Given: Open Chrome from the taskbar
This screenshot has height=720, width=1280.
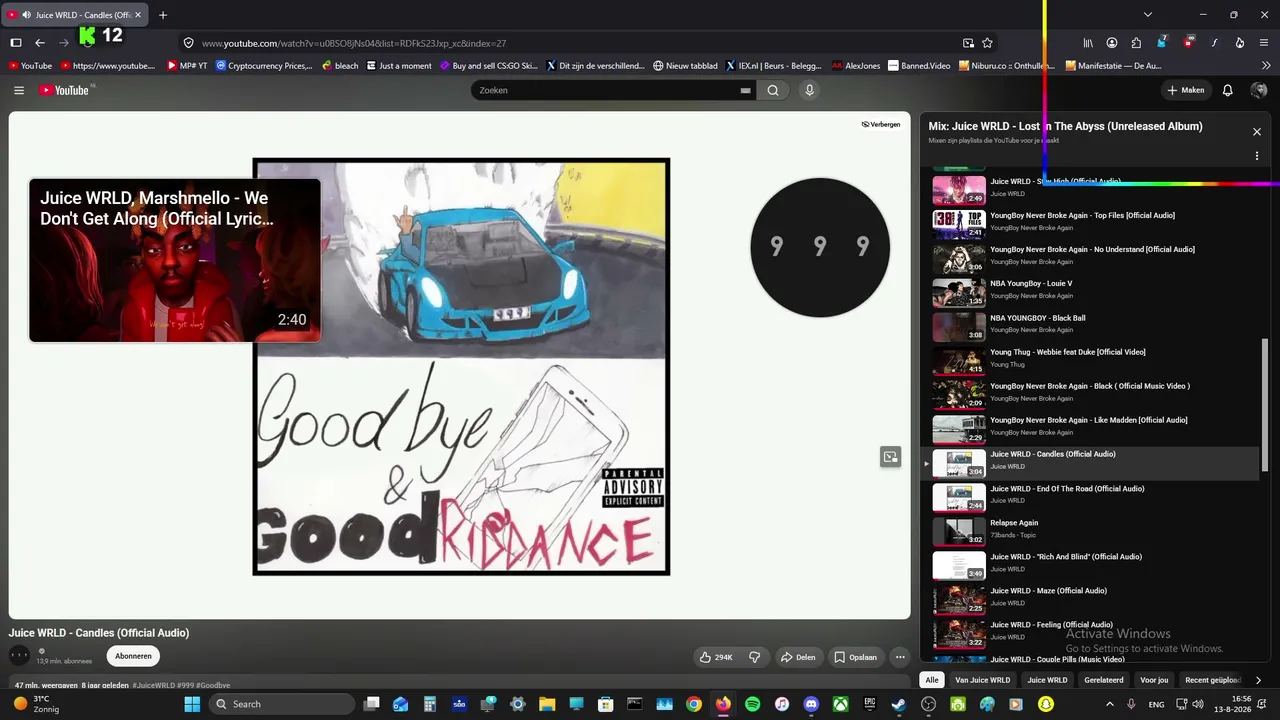Looking at the screenshot, I should coord(694,704).
